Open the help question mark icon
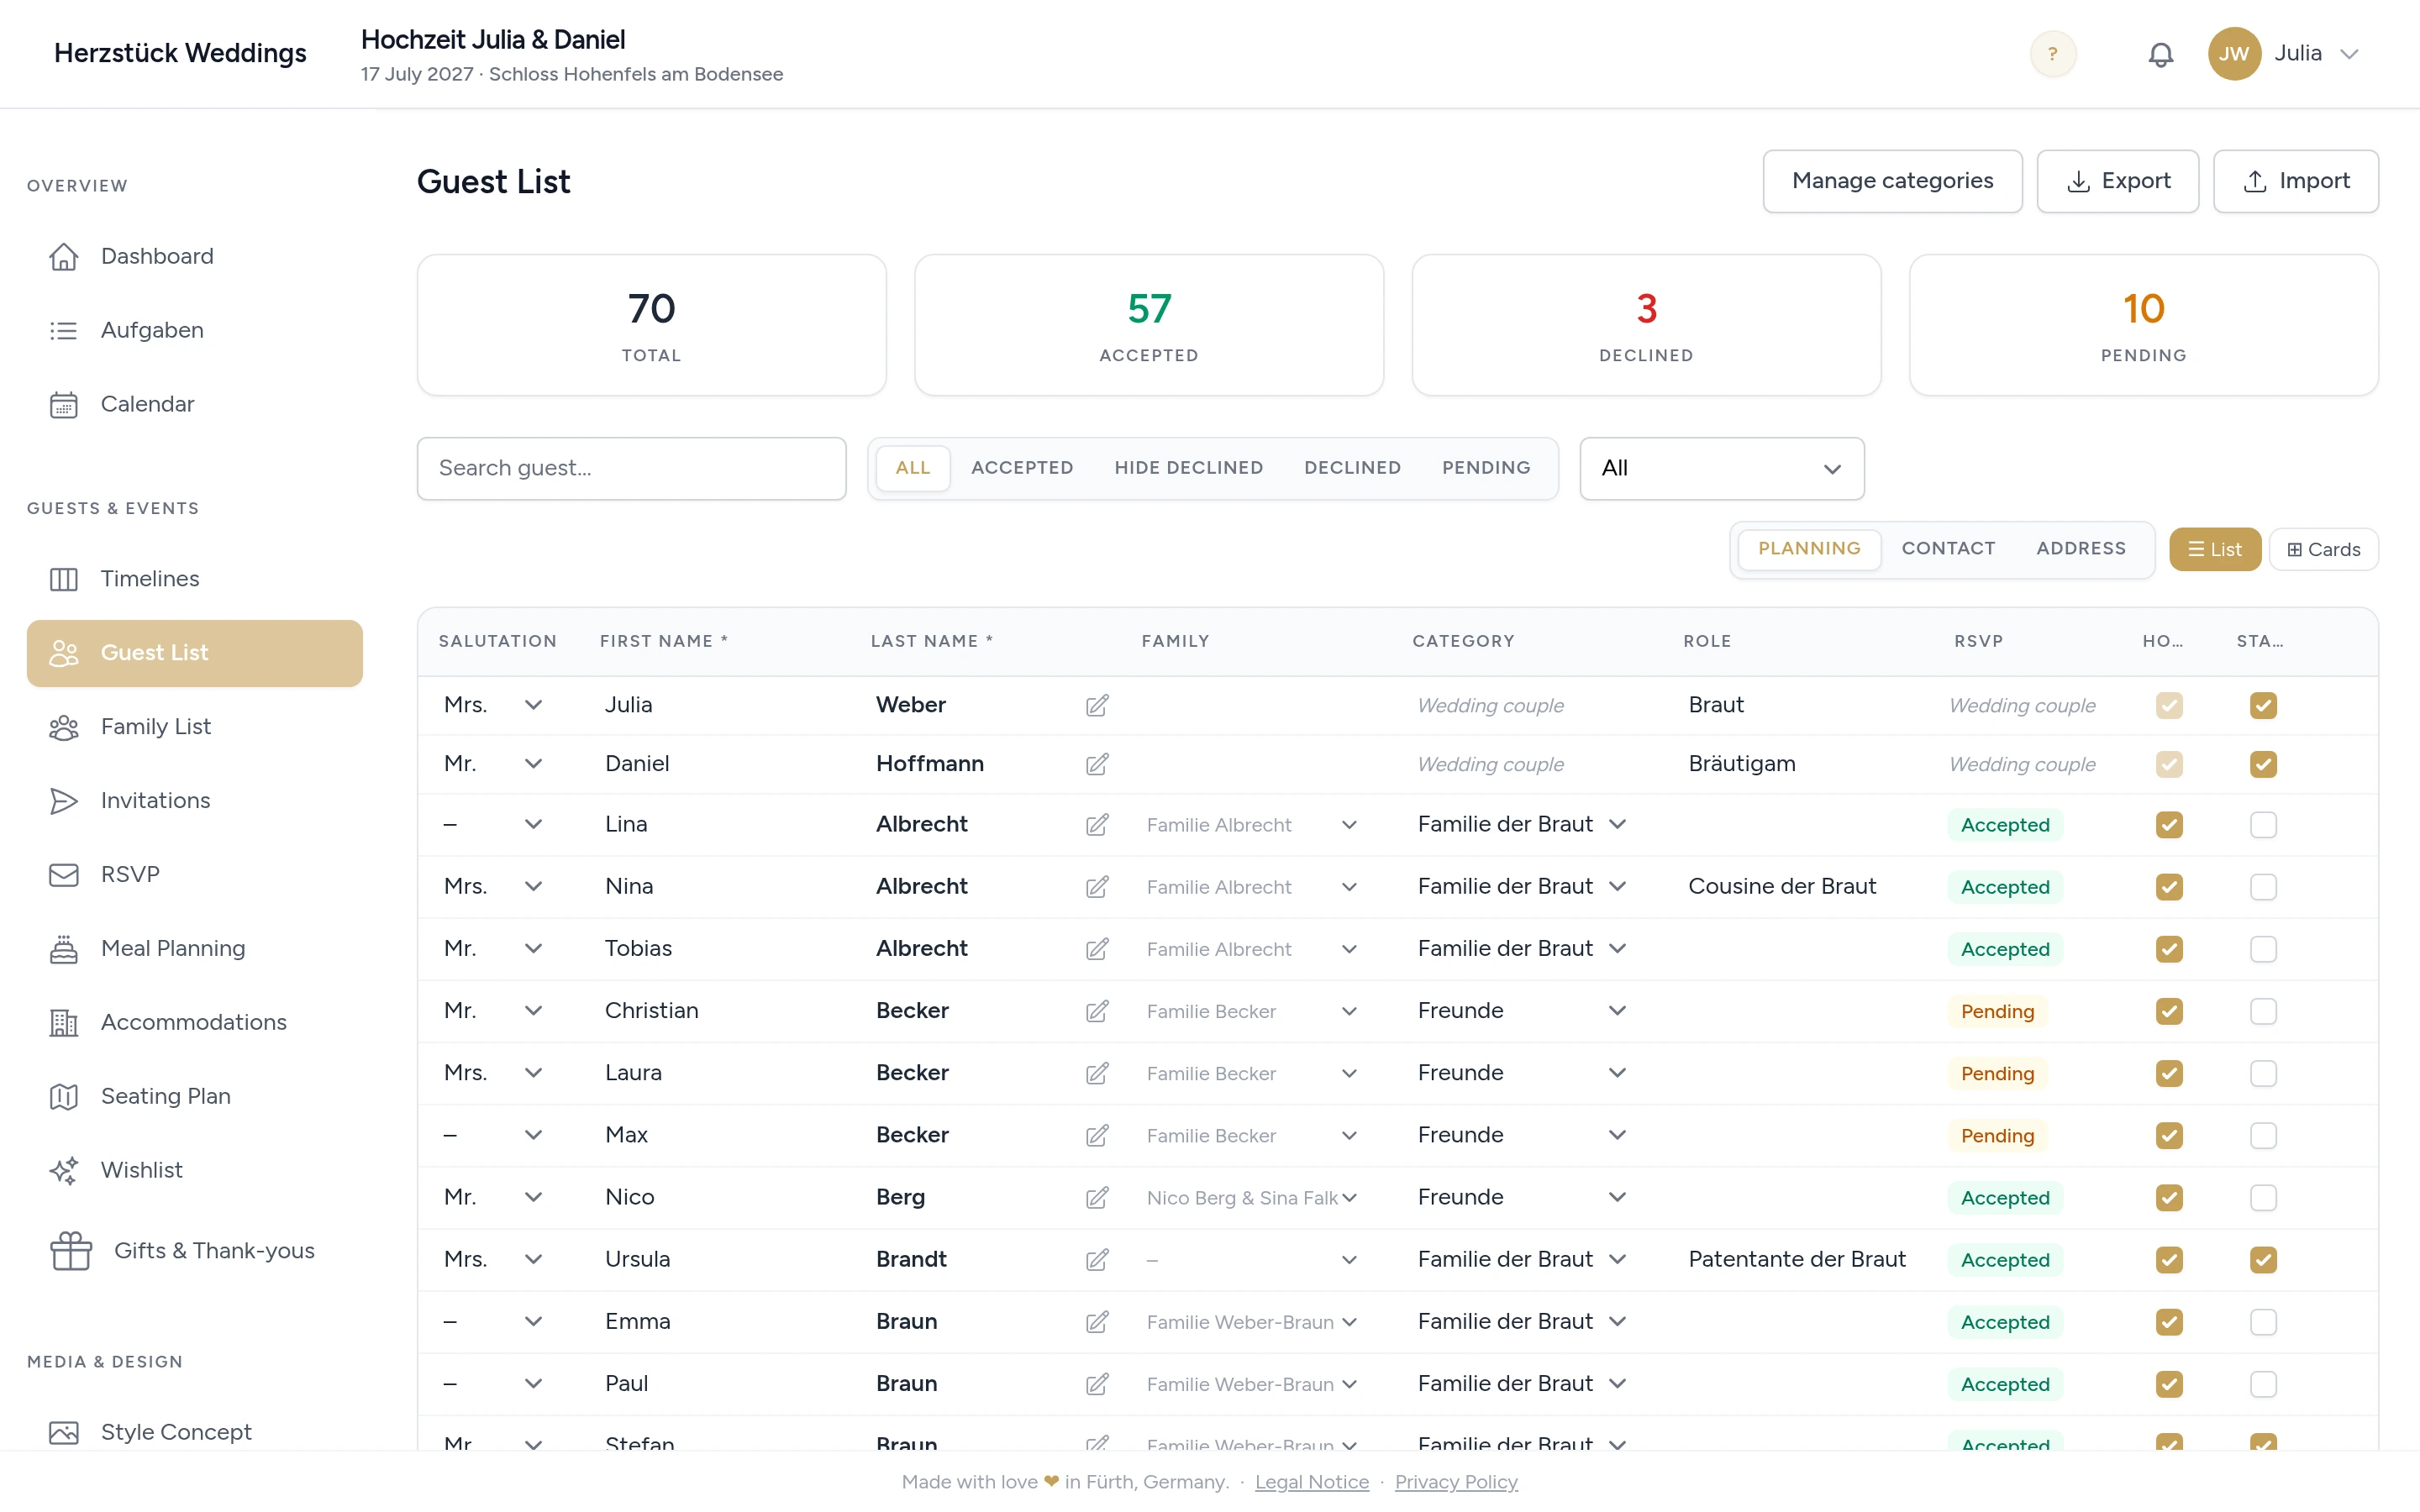This screenshot has height=1512, width=2420. (2052, 54)
